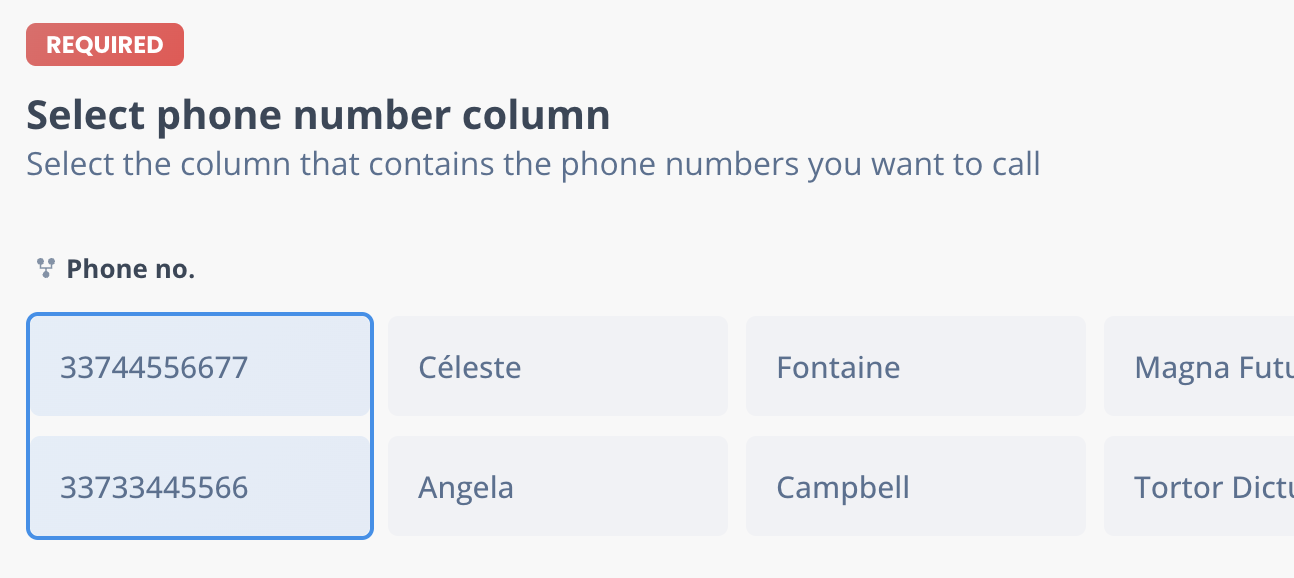Choose the Angela cell
This screenshot has height=578, width=1294.
click(x=558, y=486)
